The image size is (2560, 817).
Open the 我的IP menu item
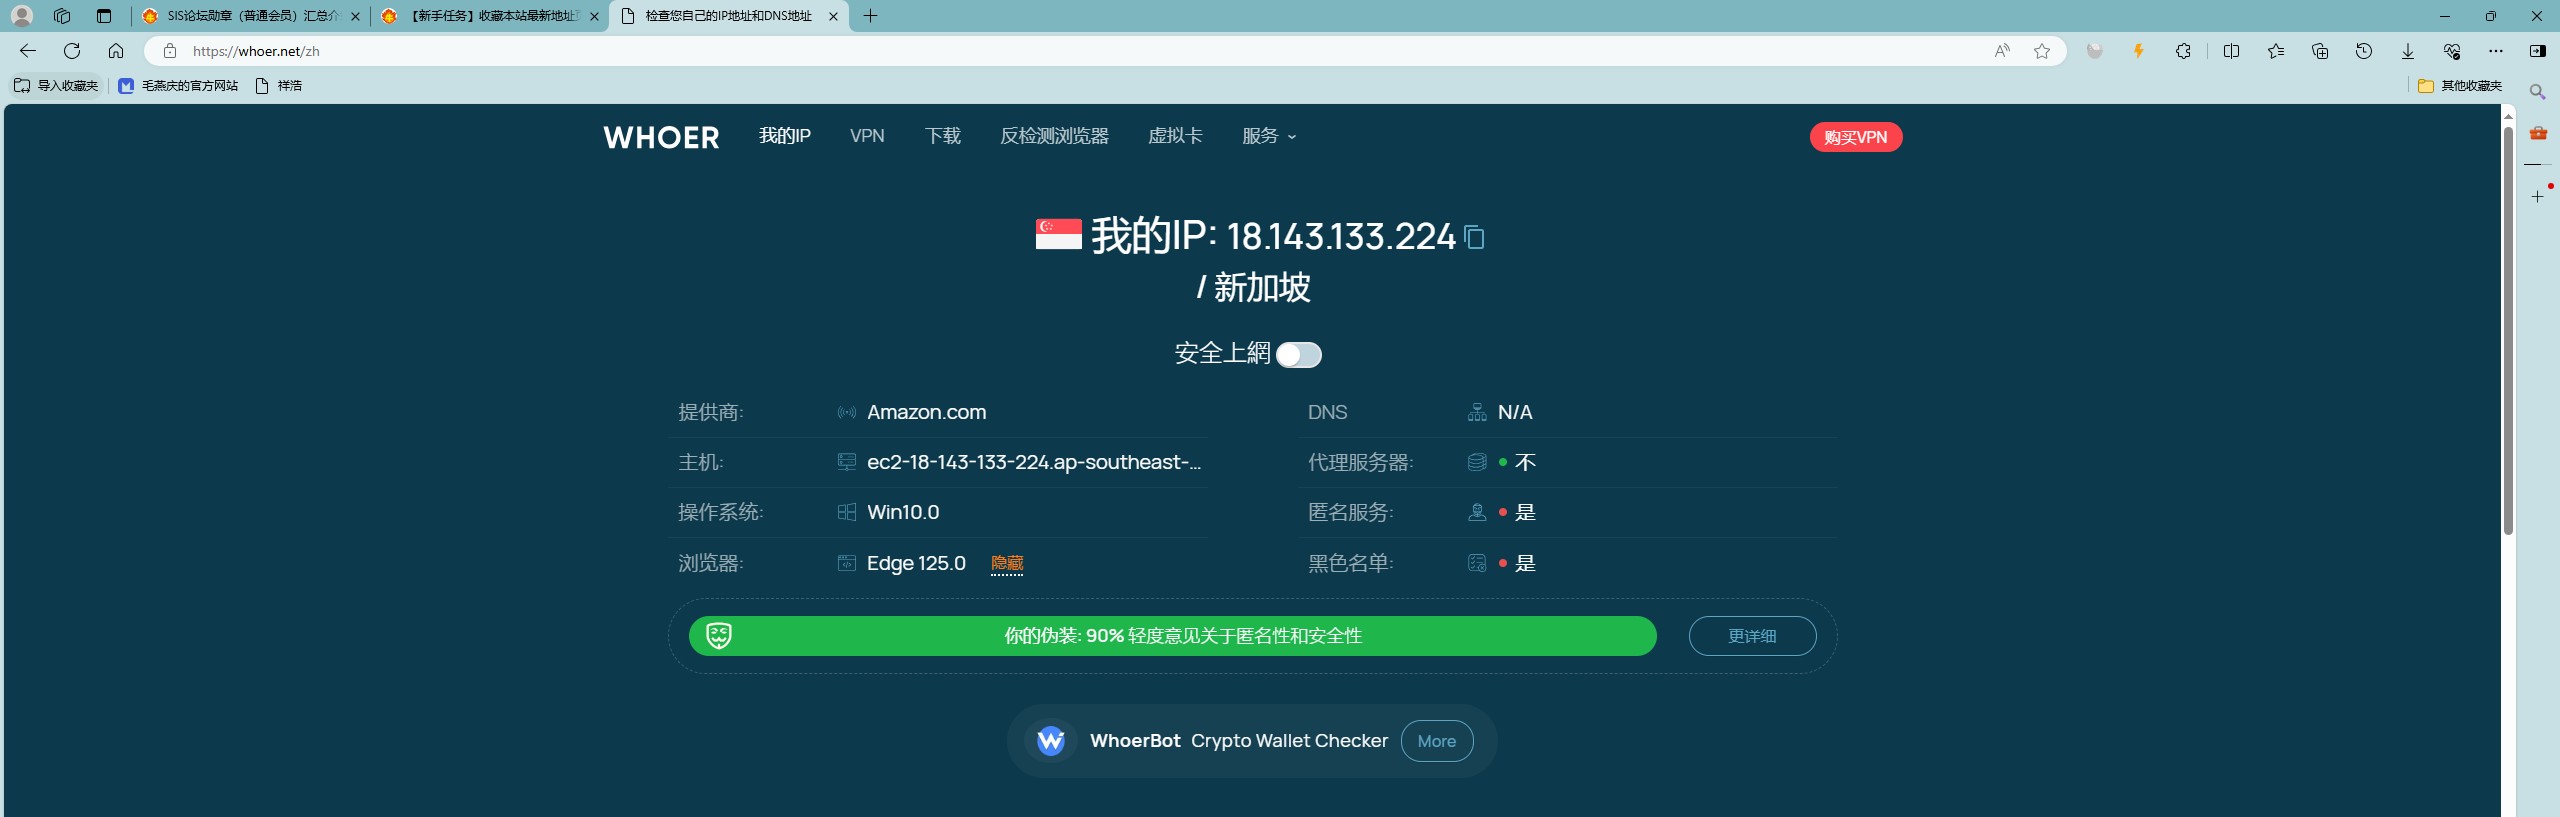point(785,136)
